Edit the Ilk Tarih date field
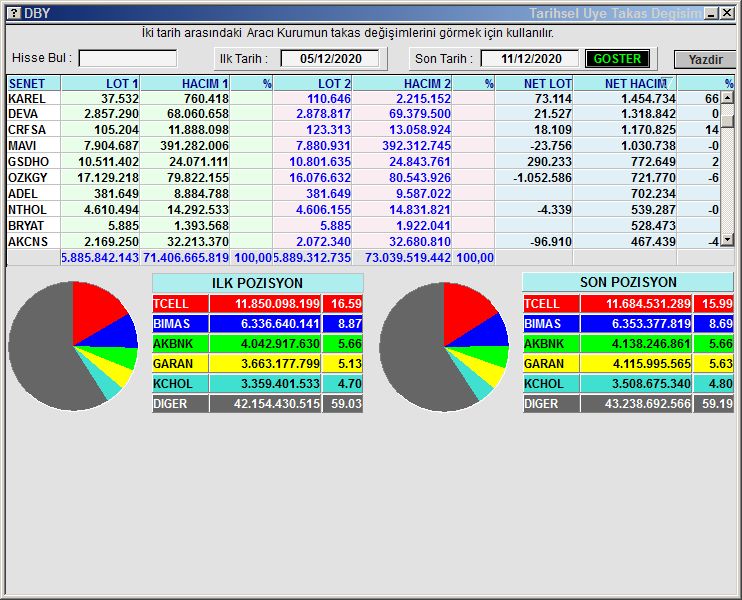742x600 pixels. (329, 59)
